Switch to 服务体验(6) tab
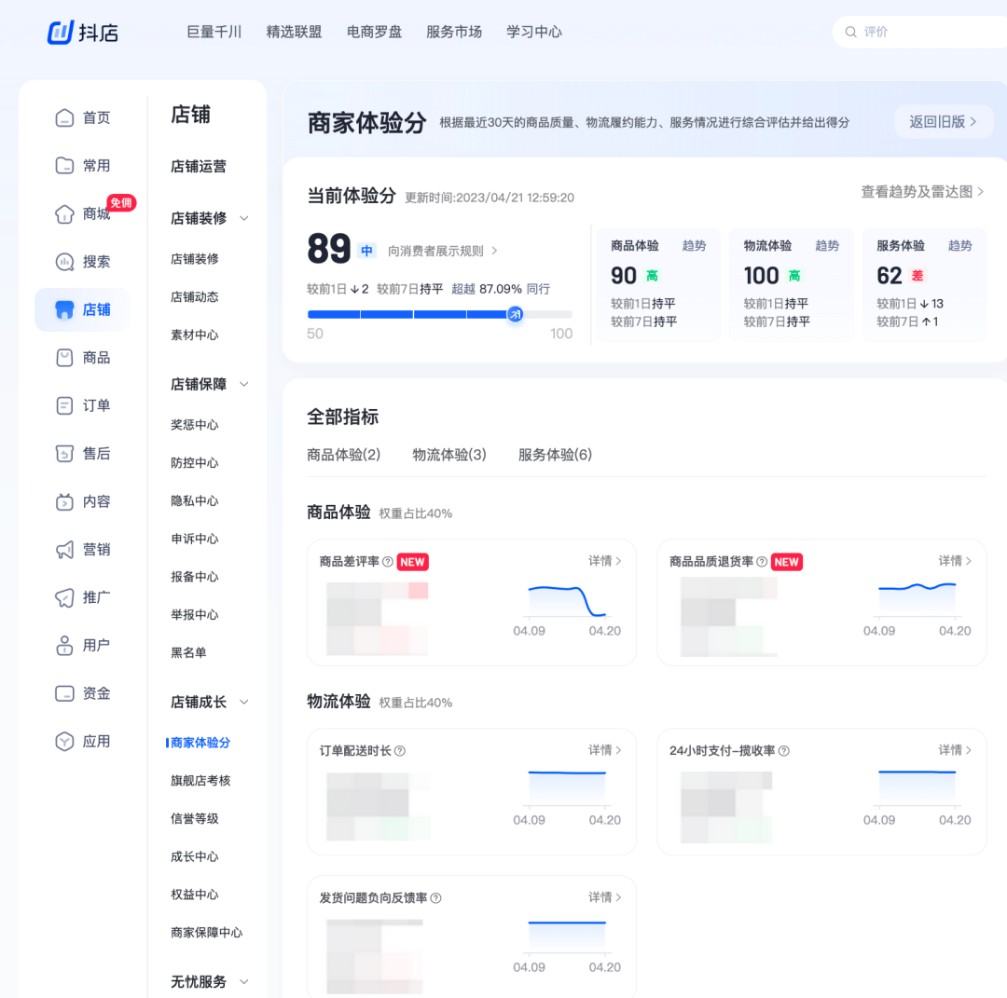The image size is (1007, 998). pos(555,455)
